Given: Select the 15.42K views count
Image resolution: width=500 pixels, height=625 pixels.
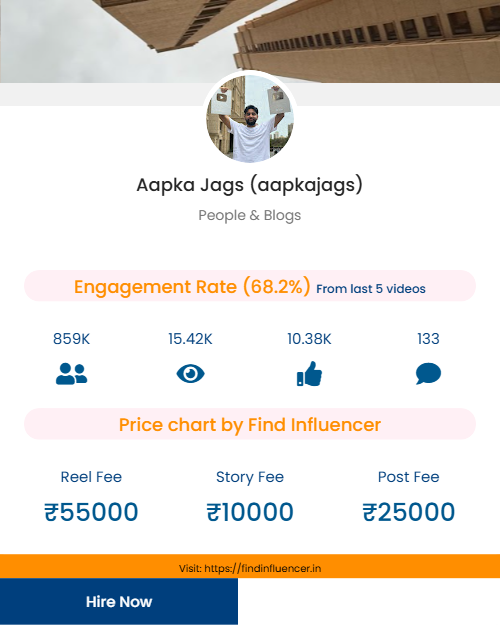Looking at the screenshot, I should pos(190,339).
